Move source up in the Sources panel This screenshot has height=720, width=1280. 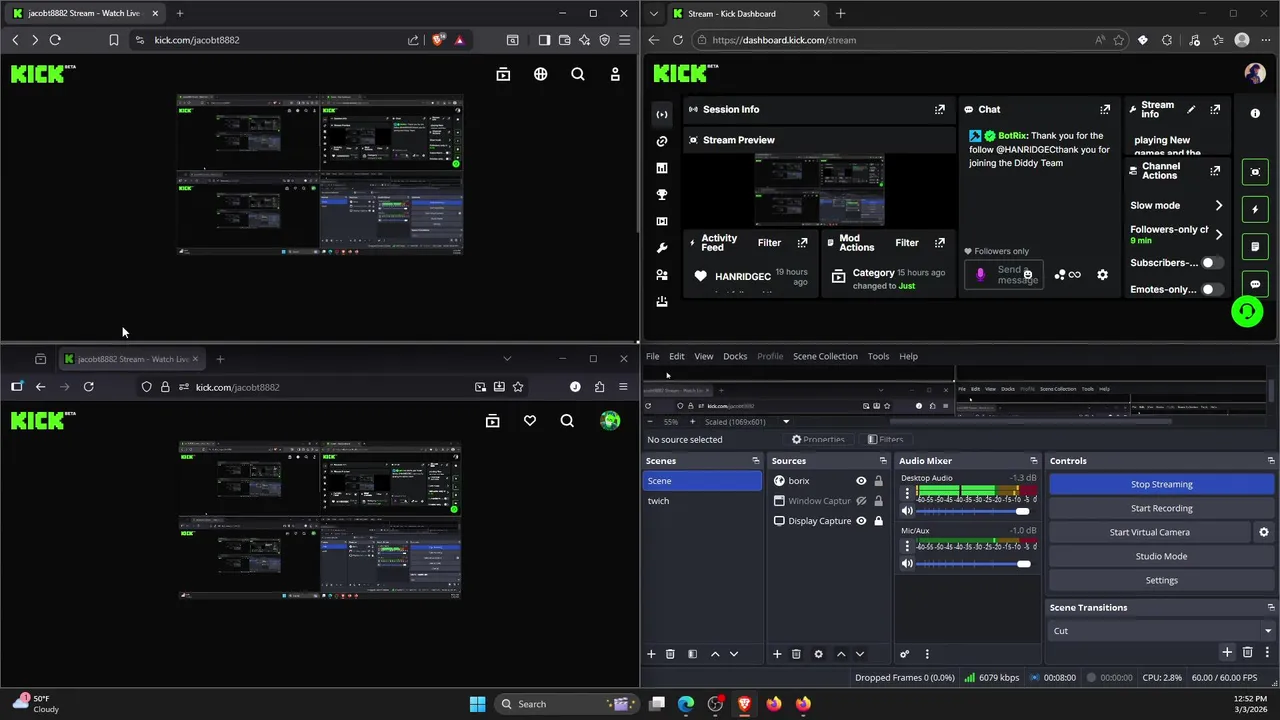tap(841, 654)
